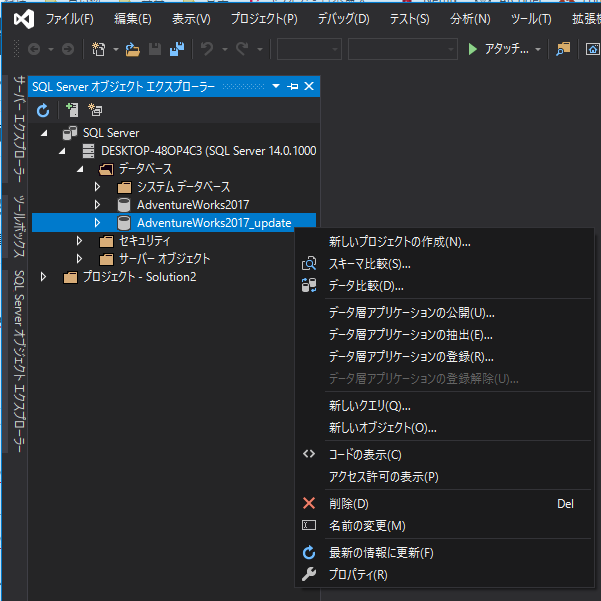Viewport: 601px width, 601px height.
Task: Collapse the SQL Server root node
Action: pyautogui.click(x=44, y=133)
